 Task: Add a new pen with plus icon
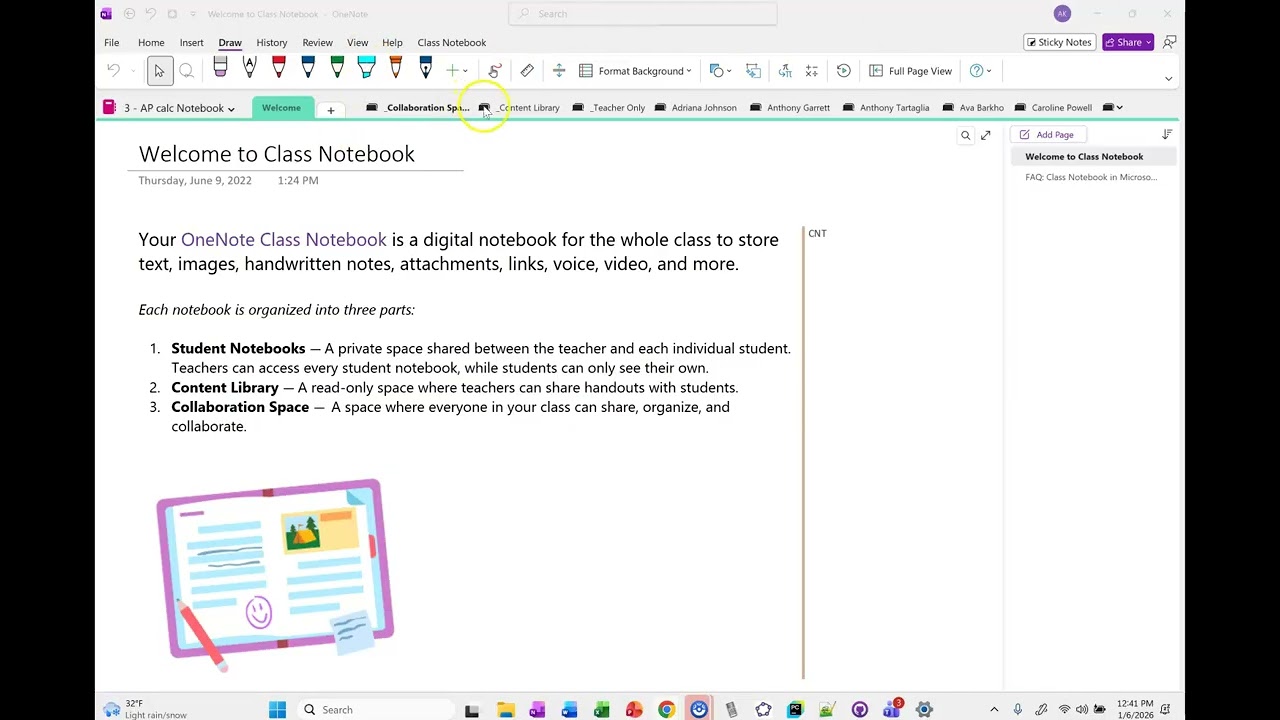point(452,71)
